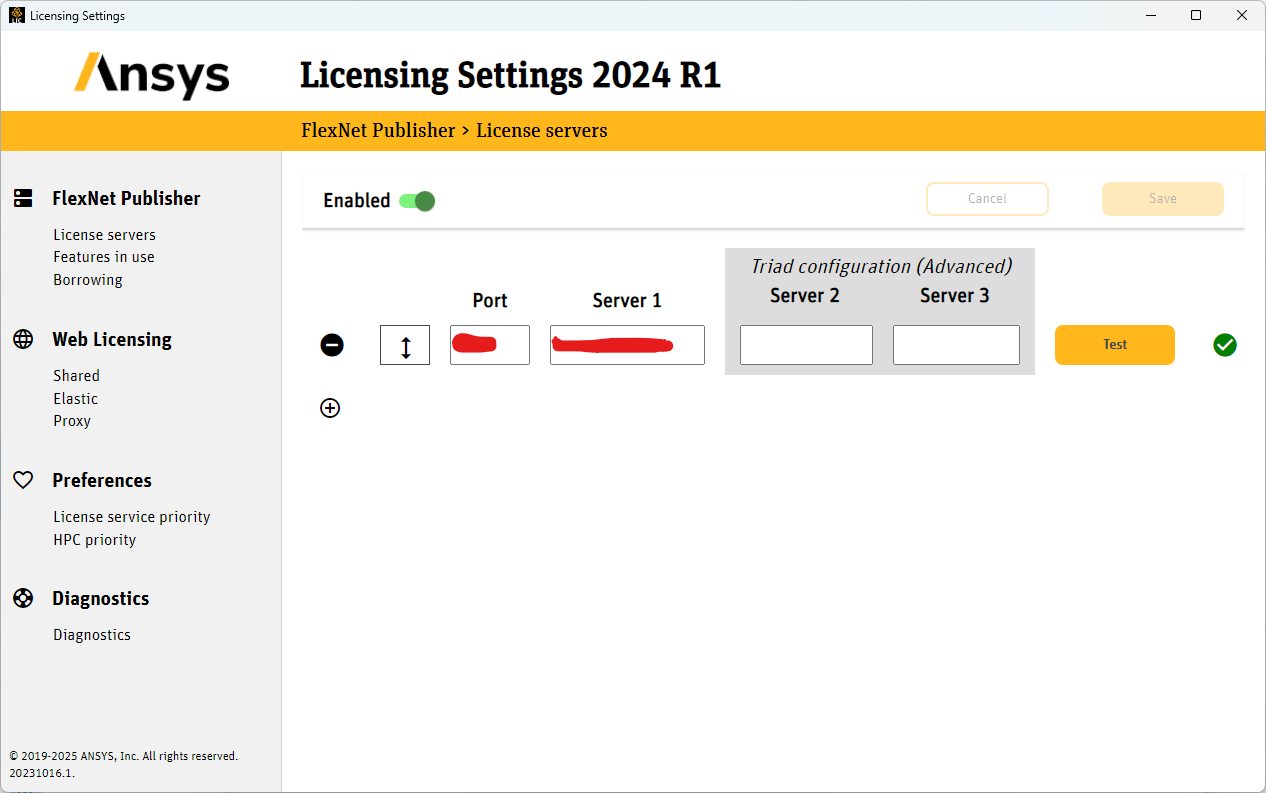Click into the Server 1 input field
The width and height of the screenshot is (1266, 793).
[627, 345]
